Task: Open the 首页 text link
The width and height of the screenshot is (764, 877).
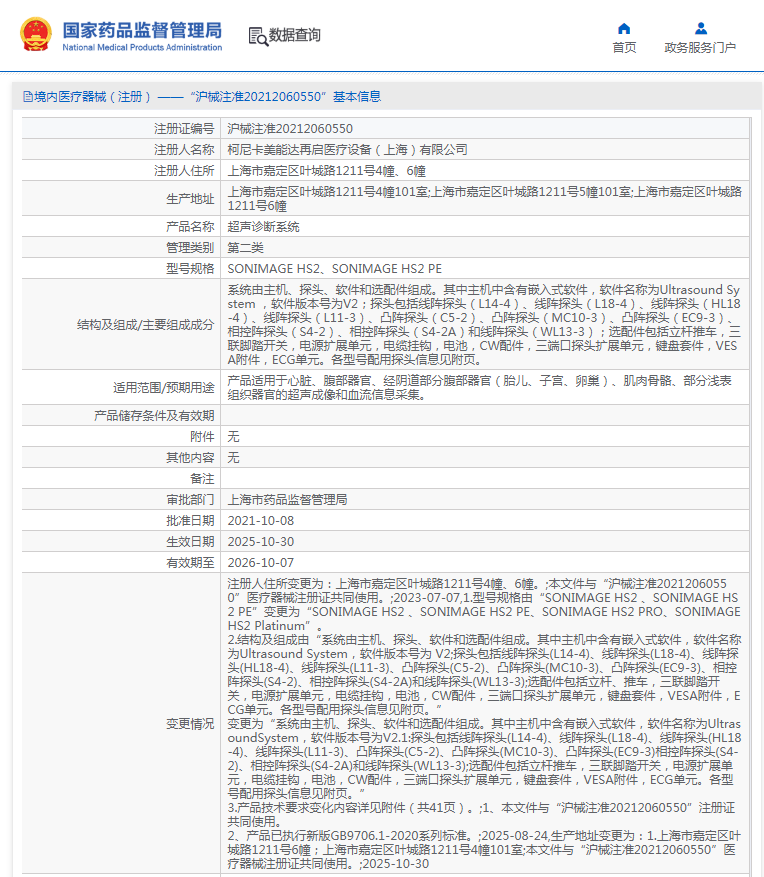Action: click(x=624, y=48)
